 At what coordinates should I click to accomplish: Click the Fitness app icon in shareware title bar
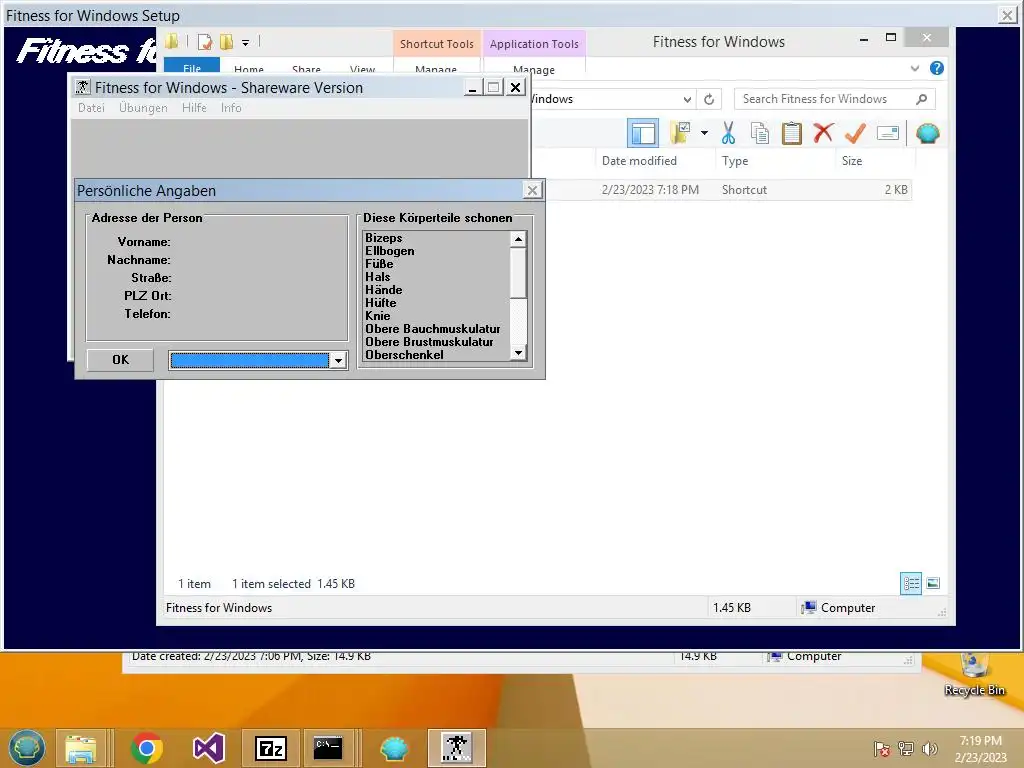[82, 87]
